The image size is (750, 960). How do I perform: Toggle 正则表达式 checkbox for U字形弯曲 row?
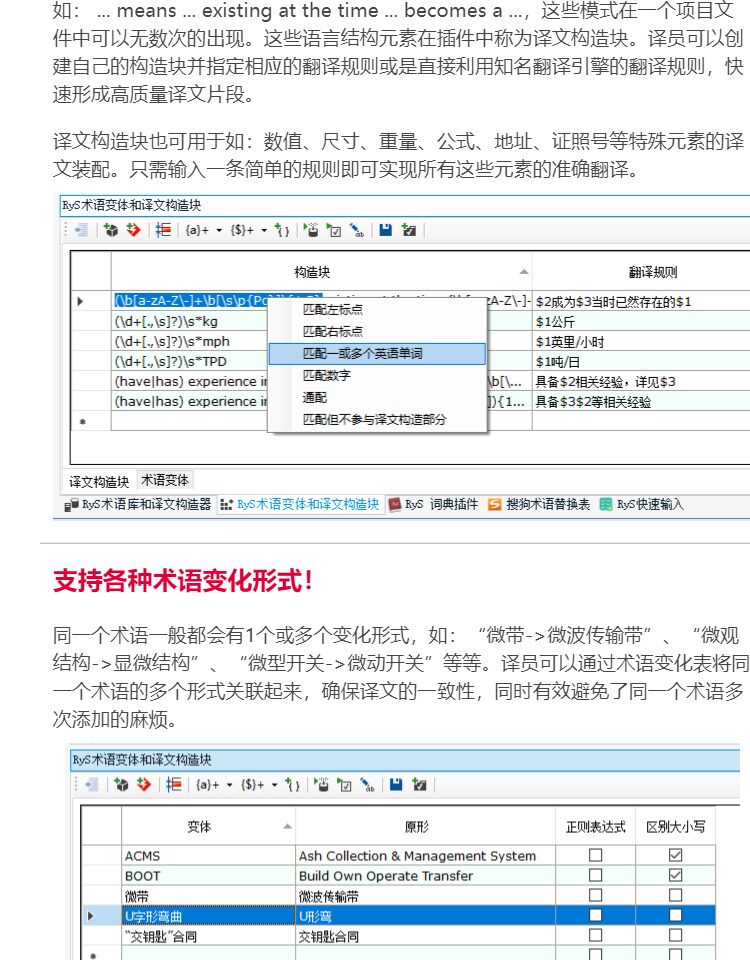(595, 915)
